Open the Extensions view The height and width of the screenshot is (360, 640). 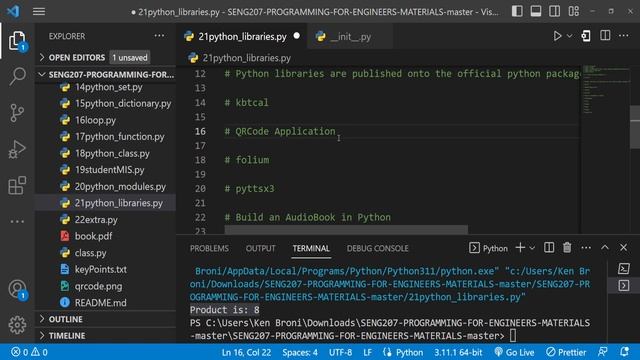[17, 185]
